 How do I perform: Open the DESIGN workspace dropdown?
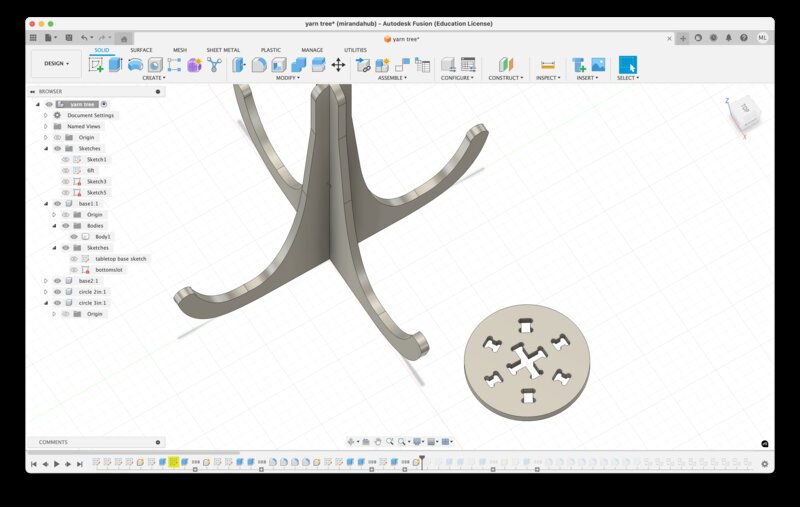[x=56, y=63]
